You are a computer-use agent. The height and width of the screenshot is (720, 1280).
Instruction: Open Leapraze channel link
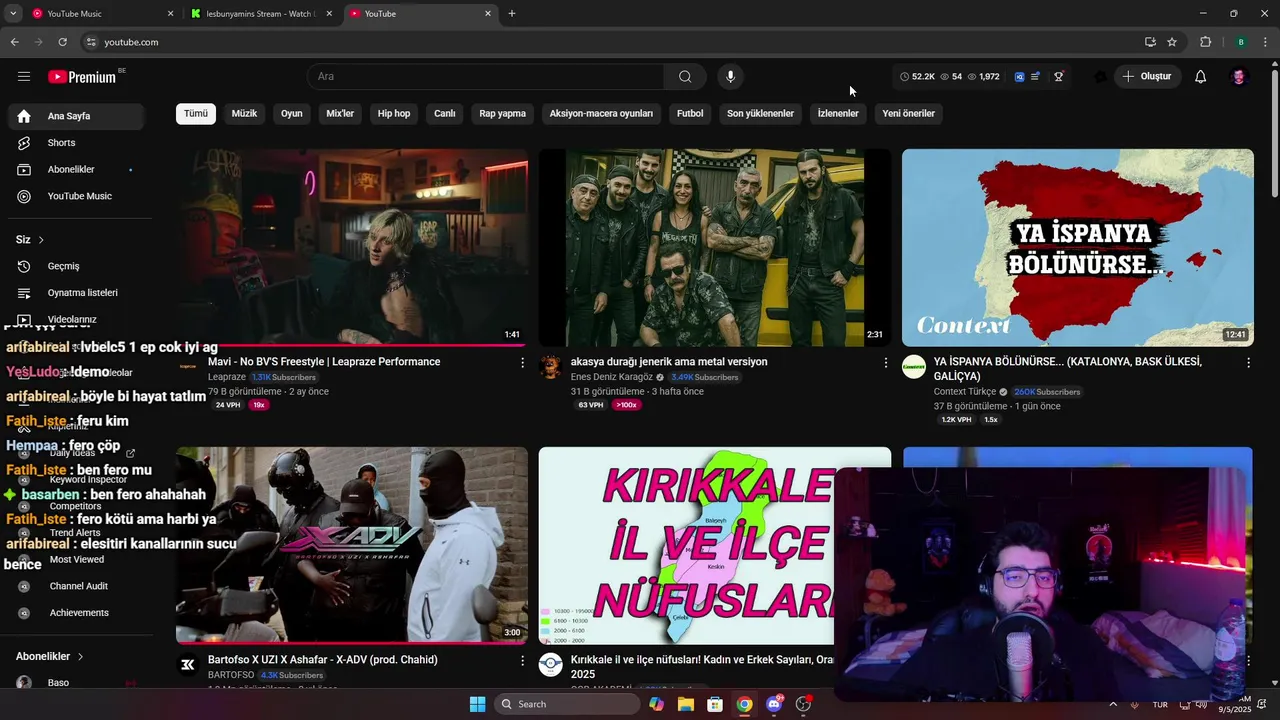tap(227, 377)
